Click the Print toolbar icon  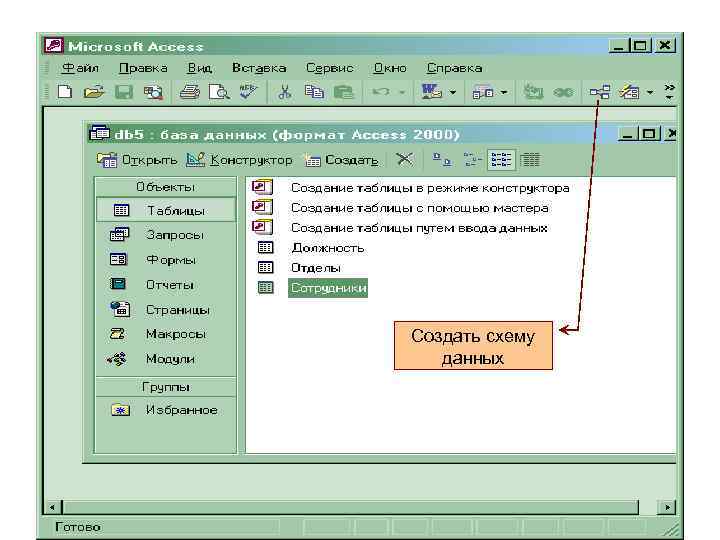190,92
